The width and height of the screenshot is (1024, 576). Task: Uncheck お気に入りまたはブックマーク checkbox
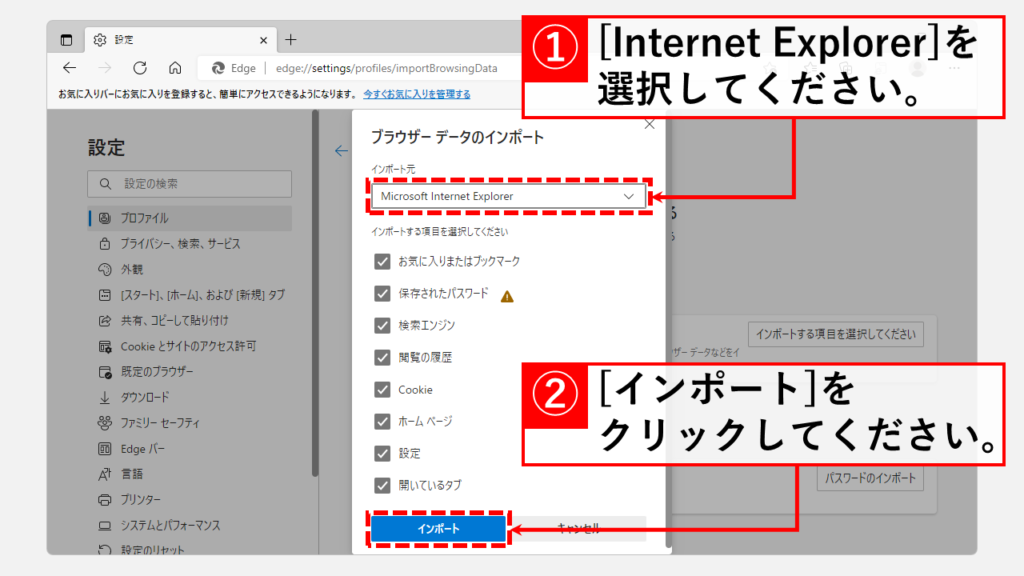tap(382, 261)
